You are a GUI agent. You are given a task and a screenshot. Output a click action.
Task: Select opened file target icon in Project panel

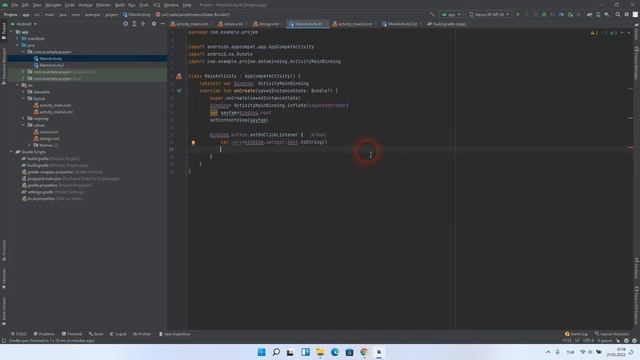[x=125, y=24]
